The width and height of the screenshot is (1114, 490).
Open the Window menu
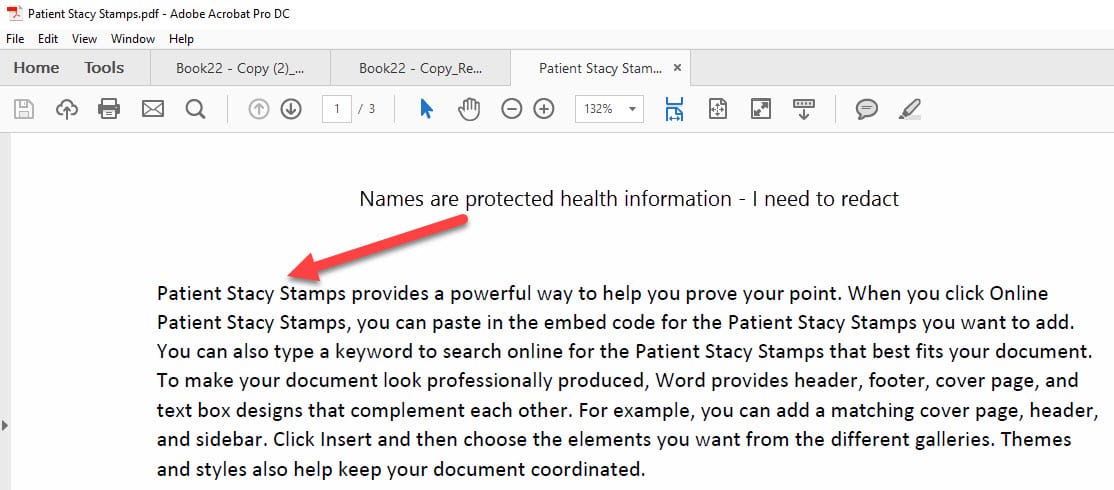coord(133,38)
